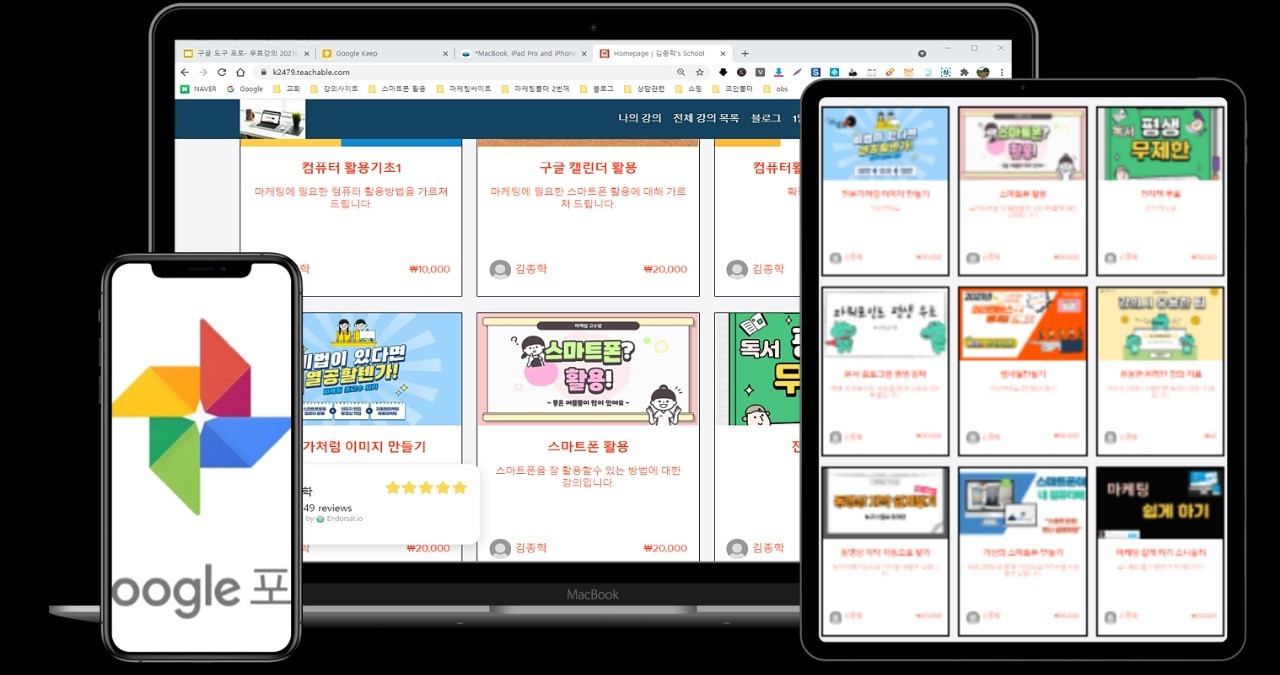Click the ₩10,000 price on 컴퓨터 활용기초1
The width and height of the screenshot is (1280, 675).
pyautogui.click(x=429, y=269)
